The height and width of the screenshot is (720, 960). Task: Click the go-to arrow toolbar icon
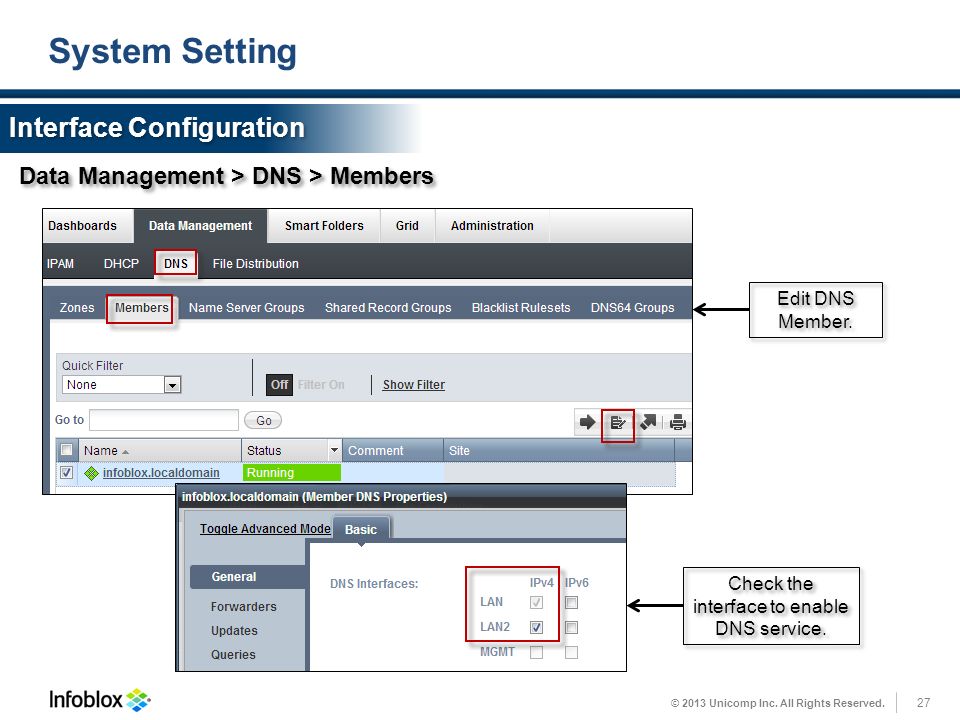587,422
